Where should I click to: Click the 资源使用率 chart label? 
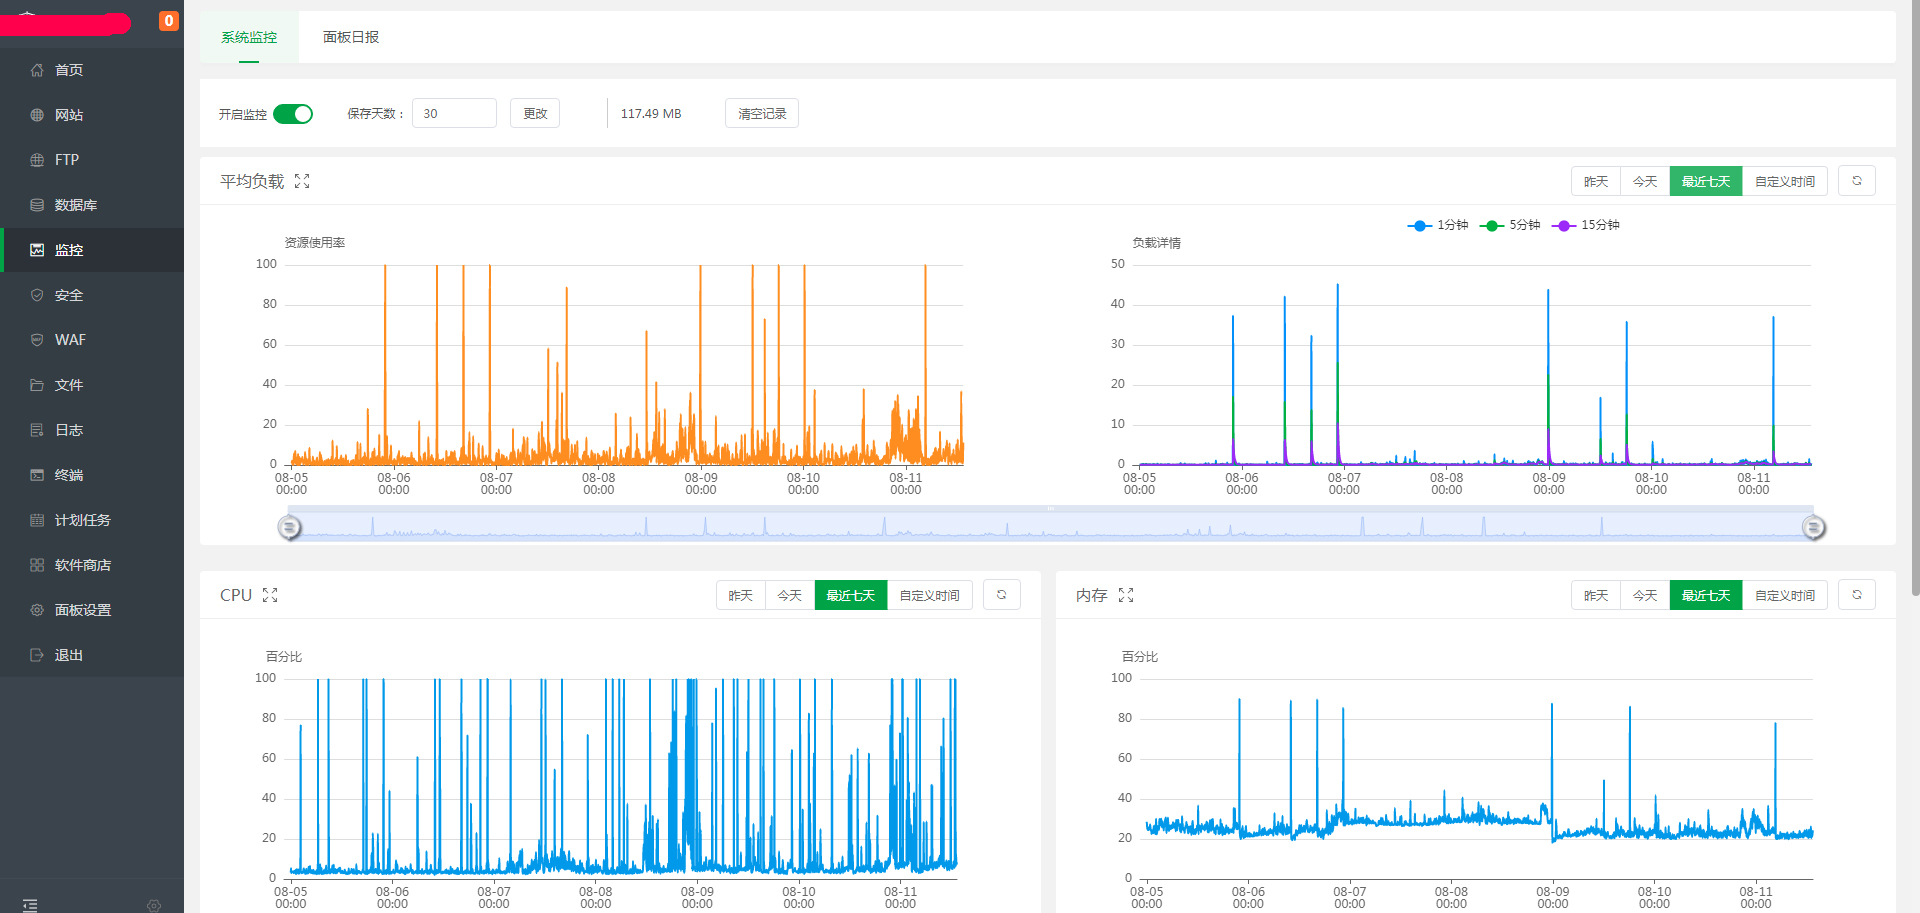(315, 243)
